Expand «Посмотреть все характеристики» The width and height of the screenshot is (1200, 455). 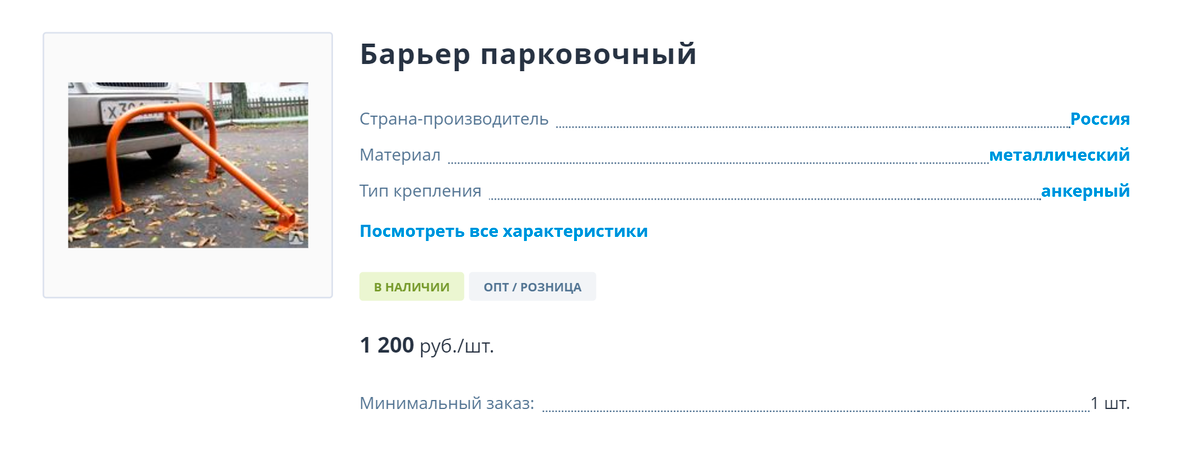[503, 231]
